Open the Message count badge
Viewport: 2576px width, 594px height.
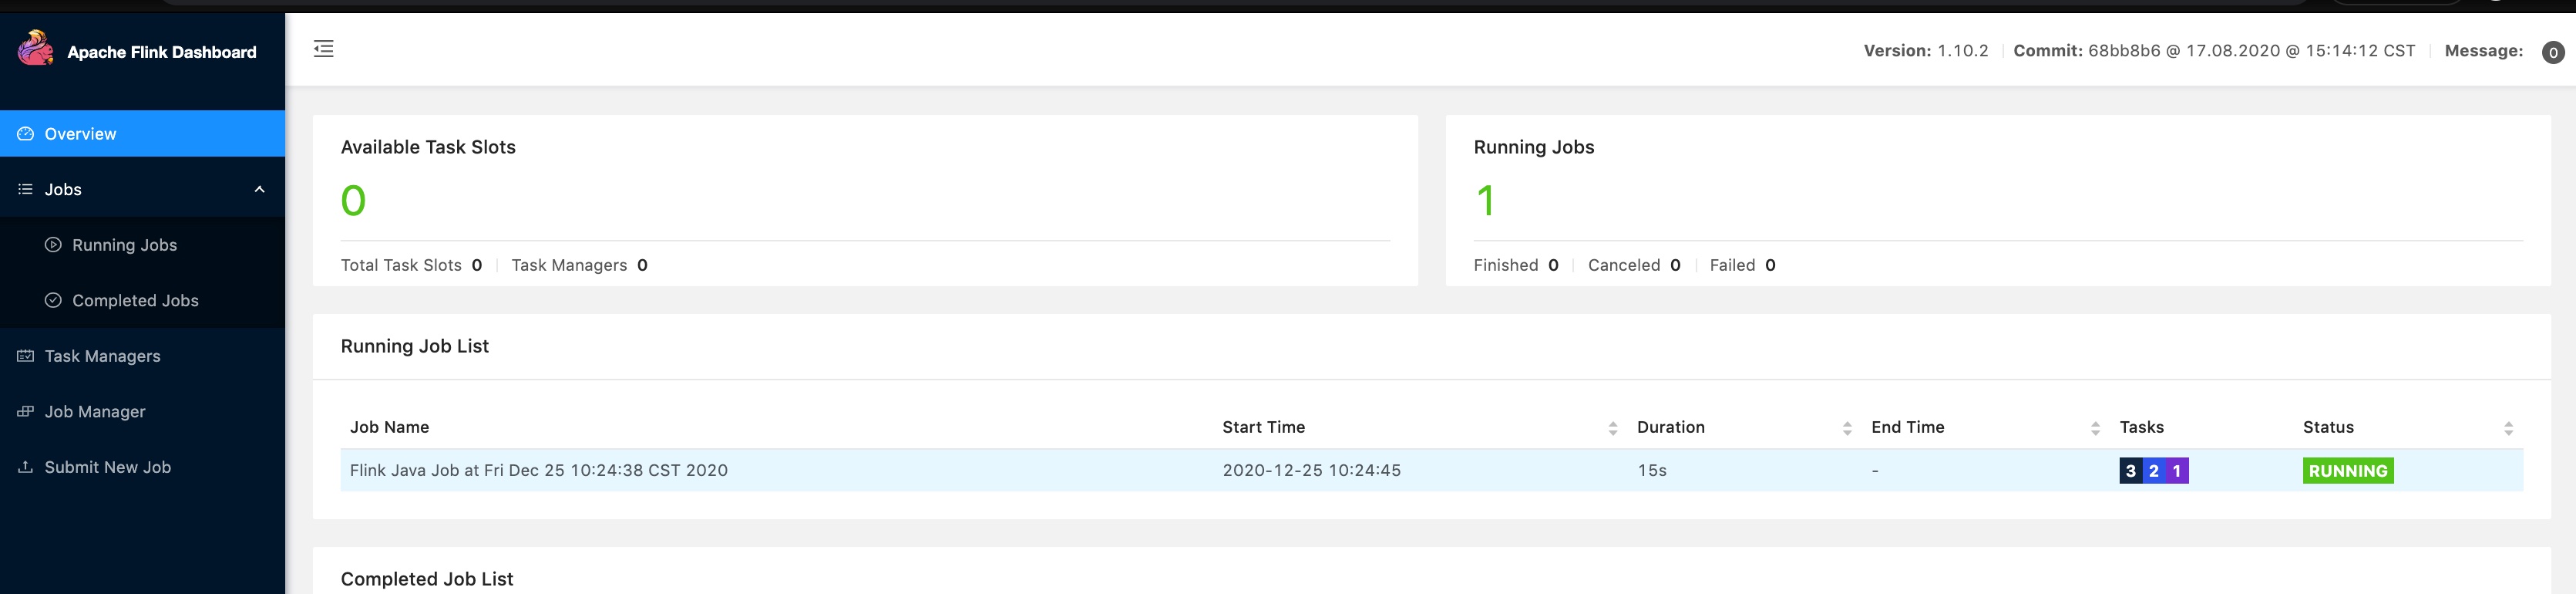coord(2552,52)
